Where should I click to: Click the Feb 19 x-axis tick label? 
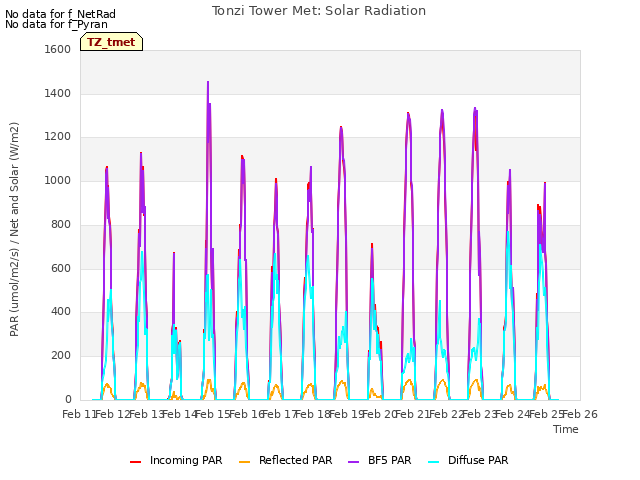346,414
